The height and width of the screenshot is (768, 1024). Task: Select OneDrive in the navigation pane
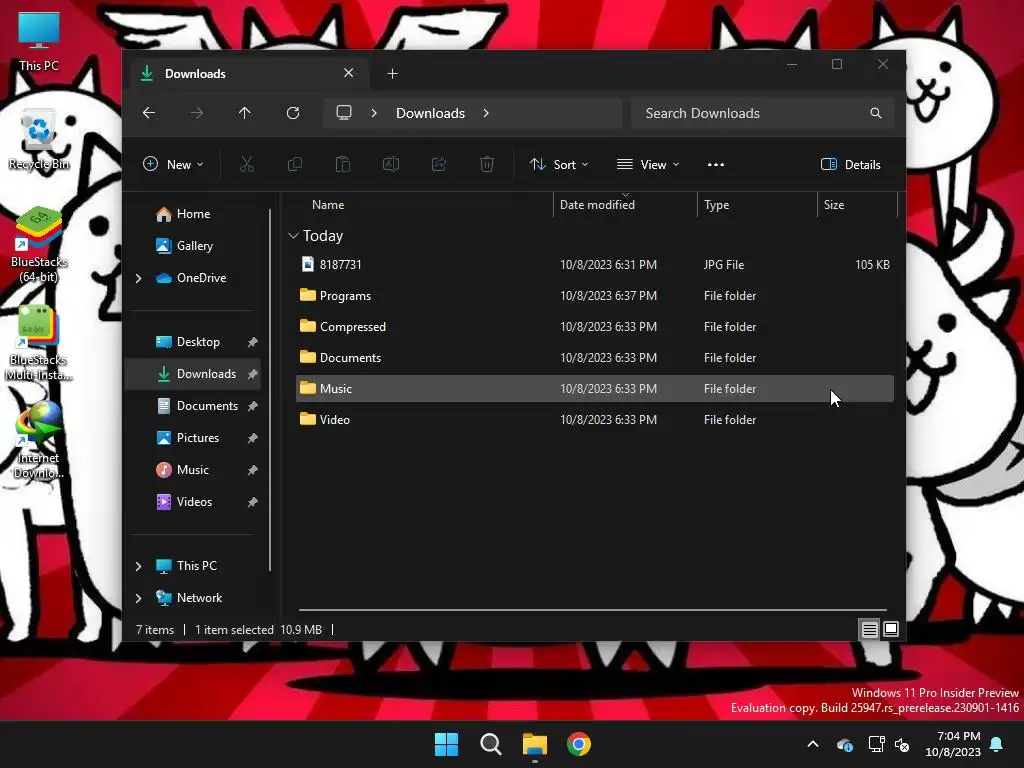pyautogui.click(x=201, y=278)
